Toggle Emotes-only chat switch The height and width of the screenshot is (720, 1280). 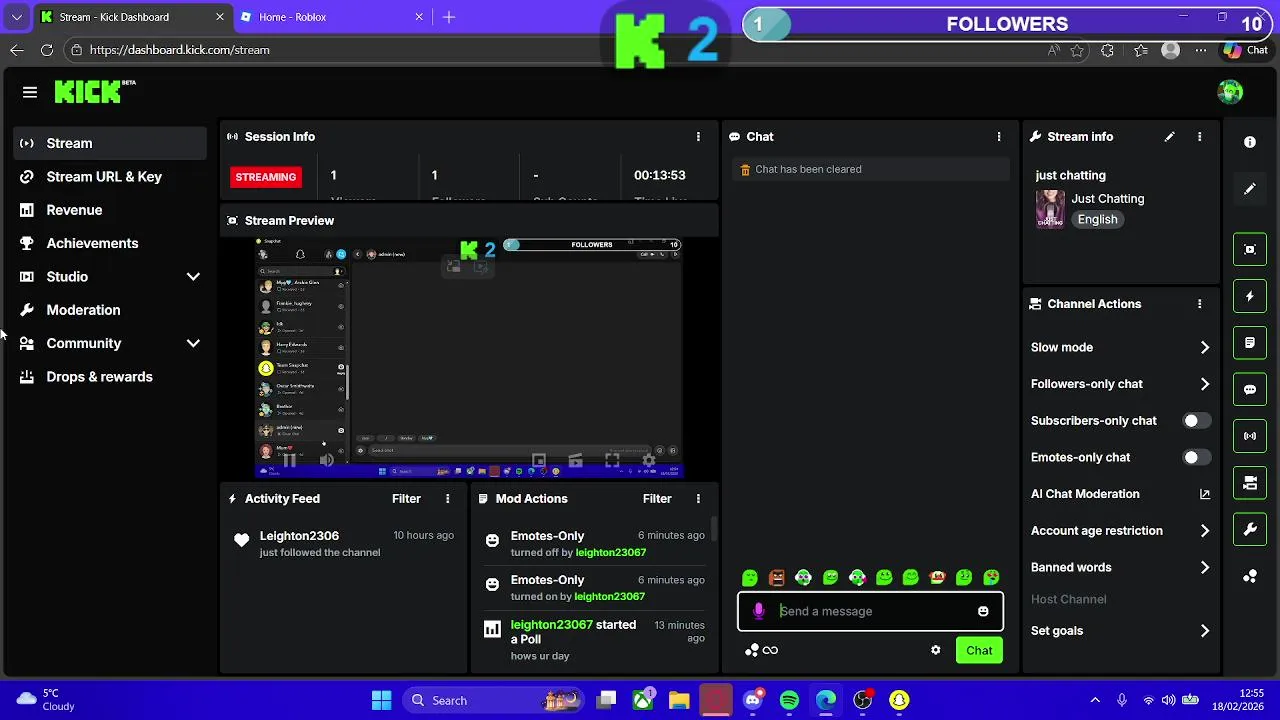pos(1197,457)
